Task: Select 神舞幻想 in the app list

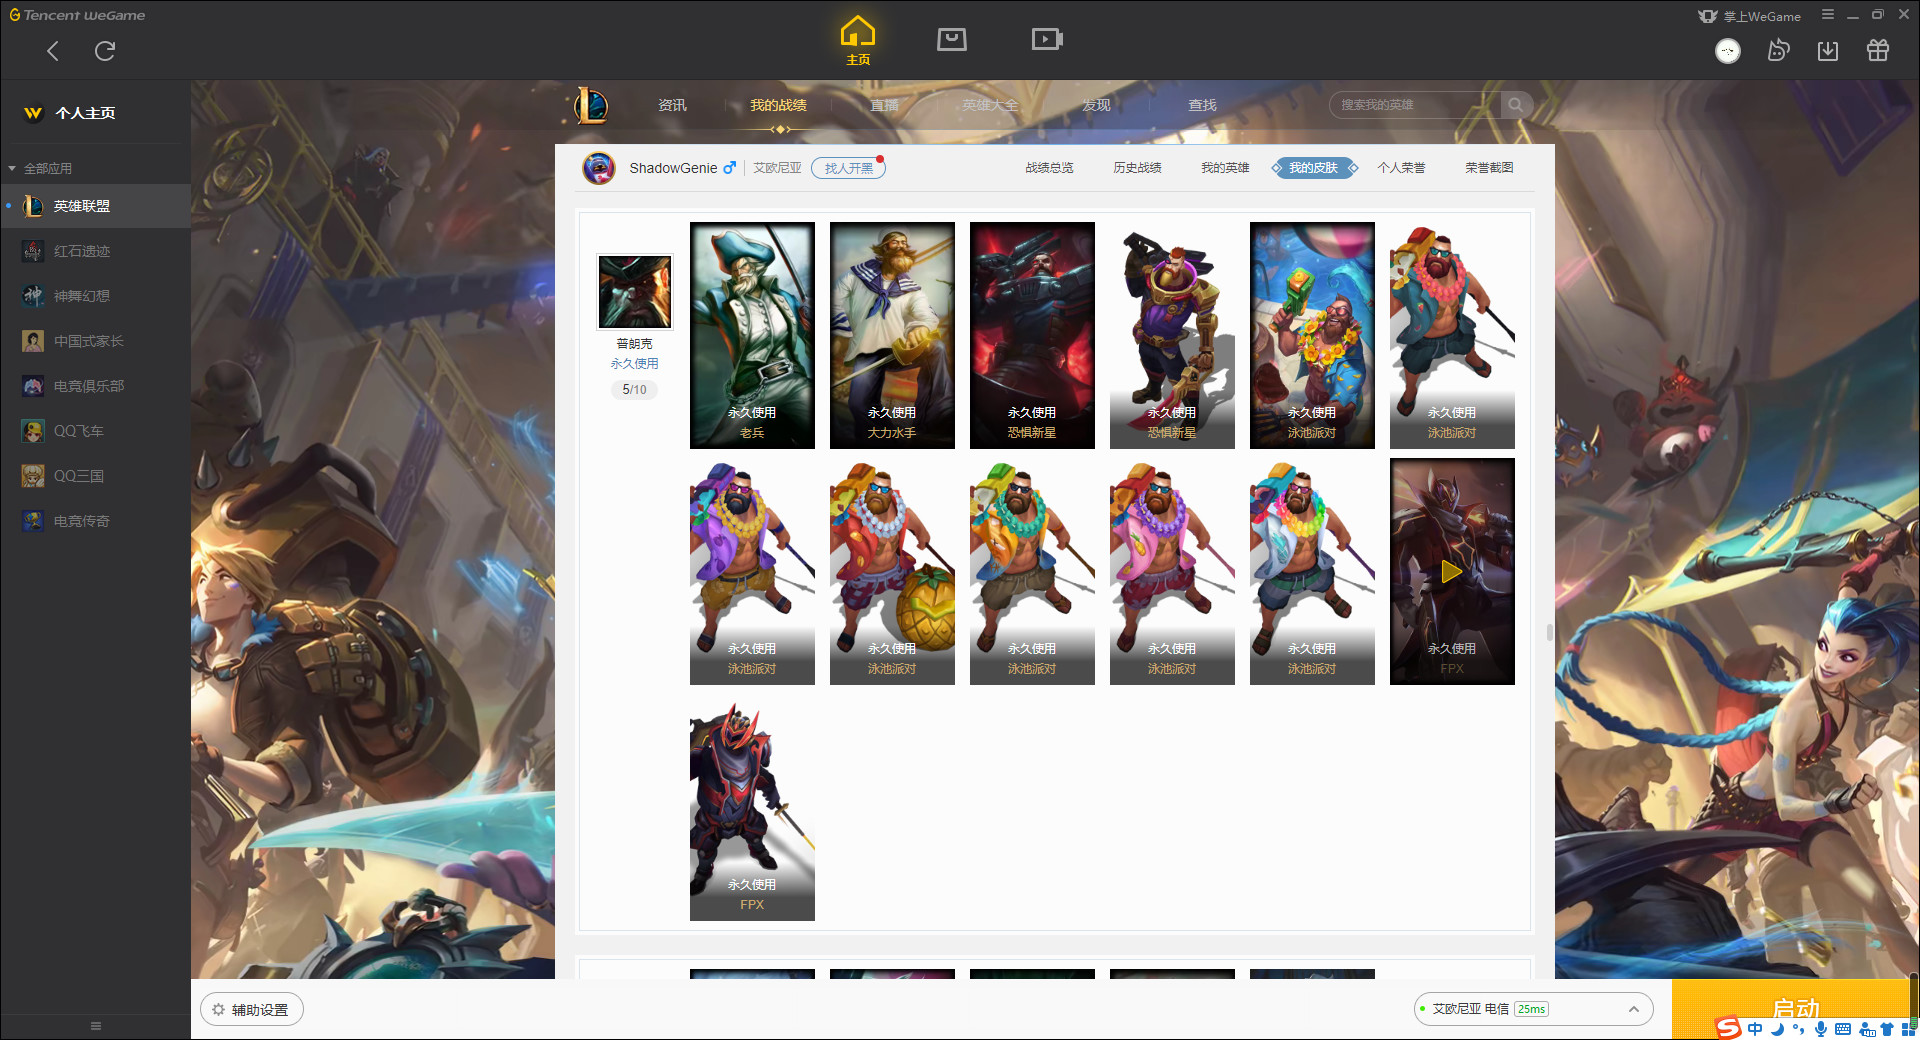Action: [95, 296]
